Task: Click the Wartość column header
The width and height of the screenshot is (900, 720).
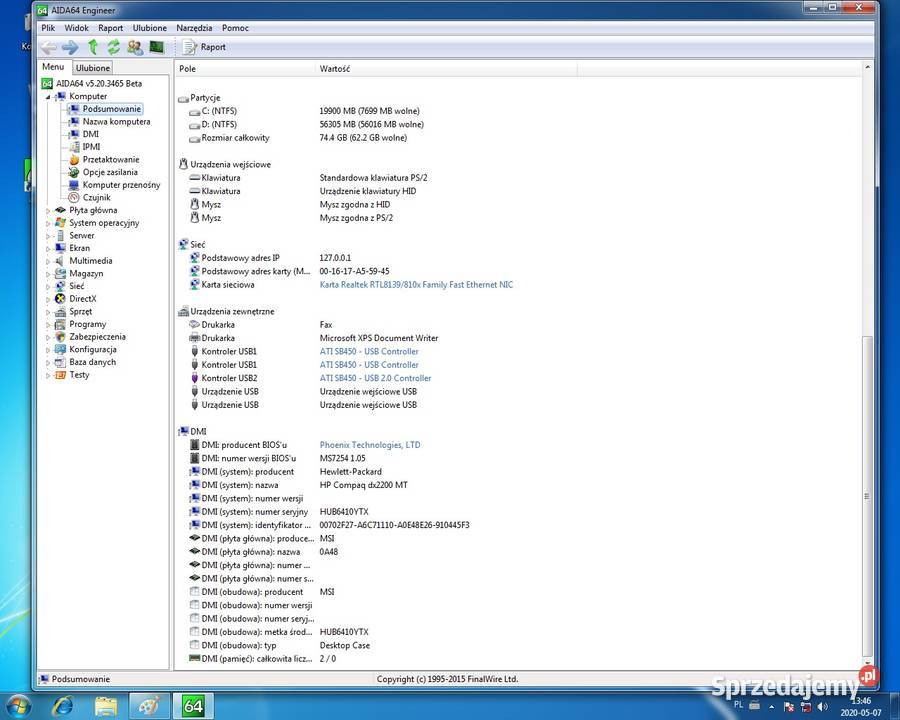Action: tap(446, 69)
